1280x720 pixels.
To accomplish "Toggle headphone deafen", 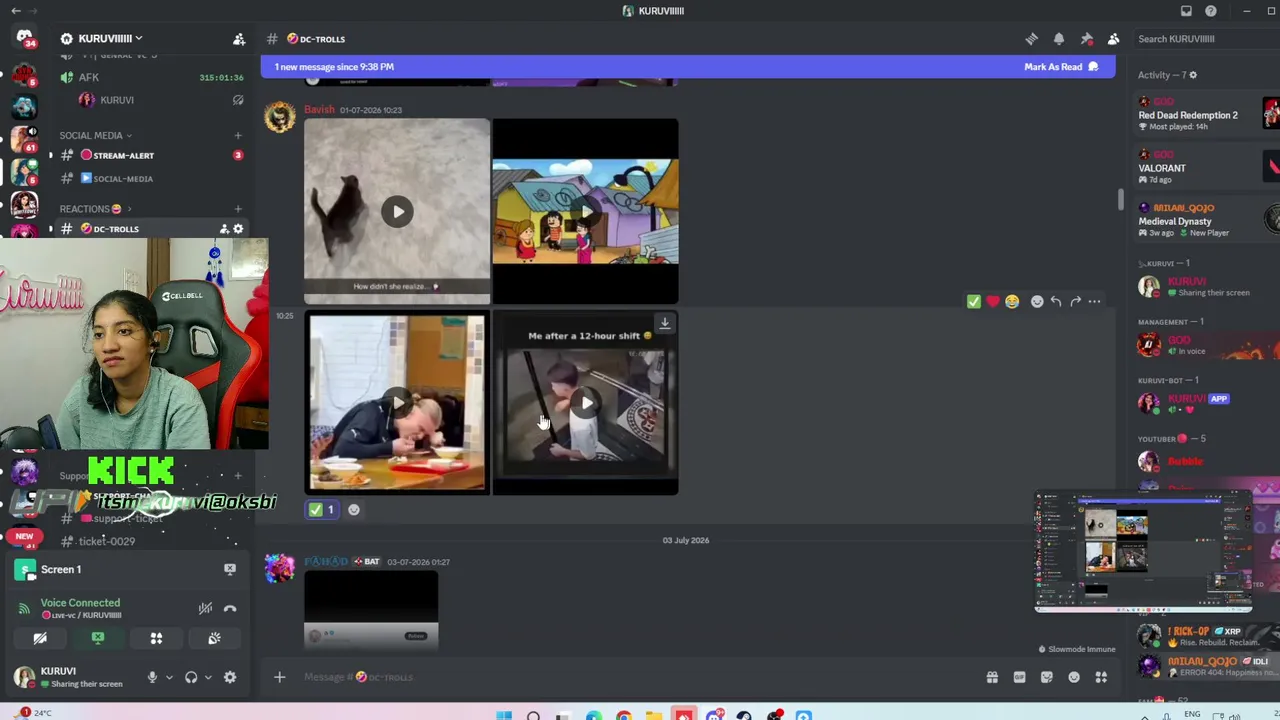I will [x=191, y=677].
